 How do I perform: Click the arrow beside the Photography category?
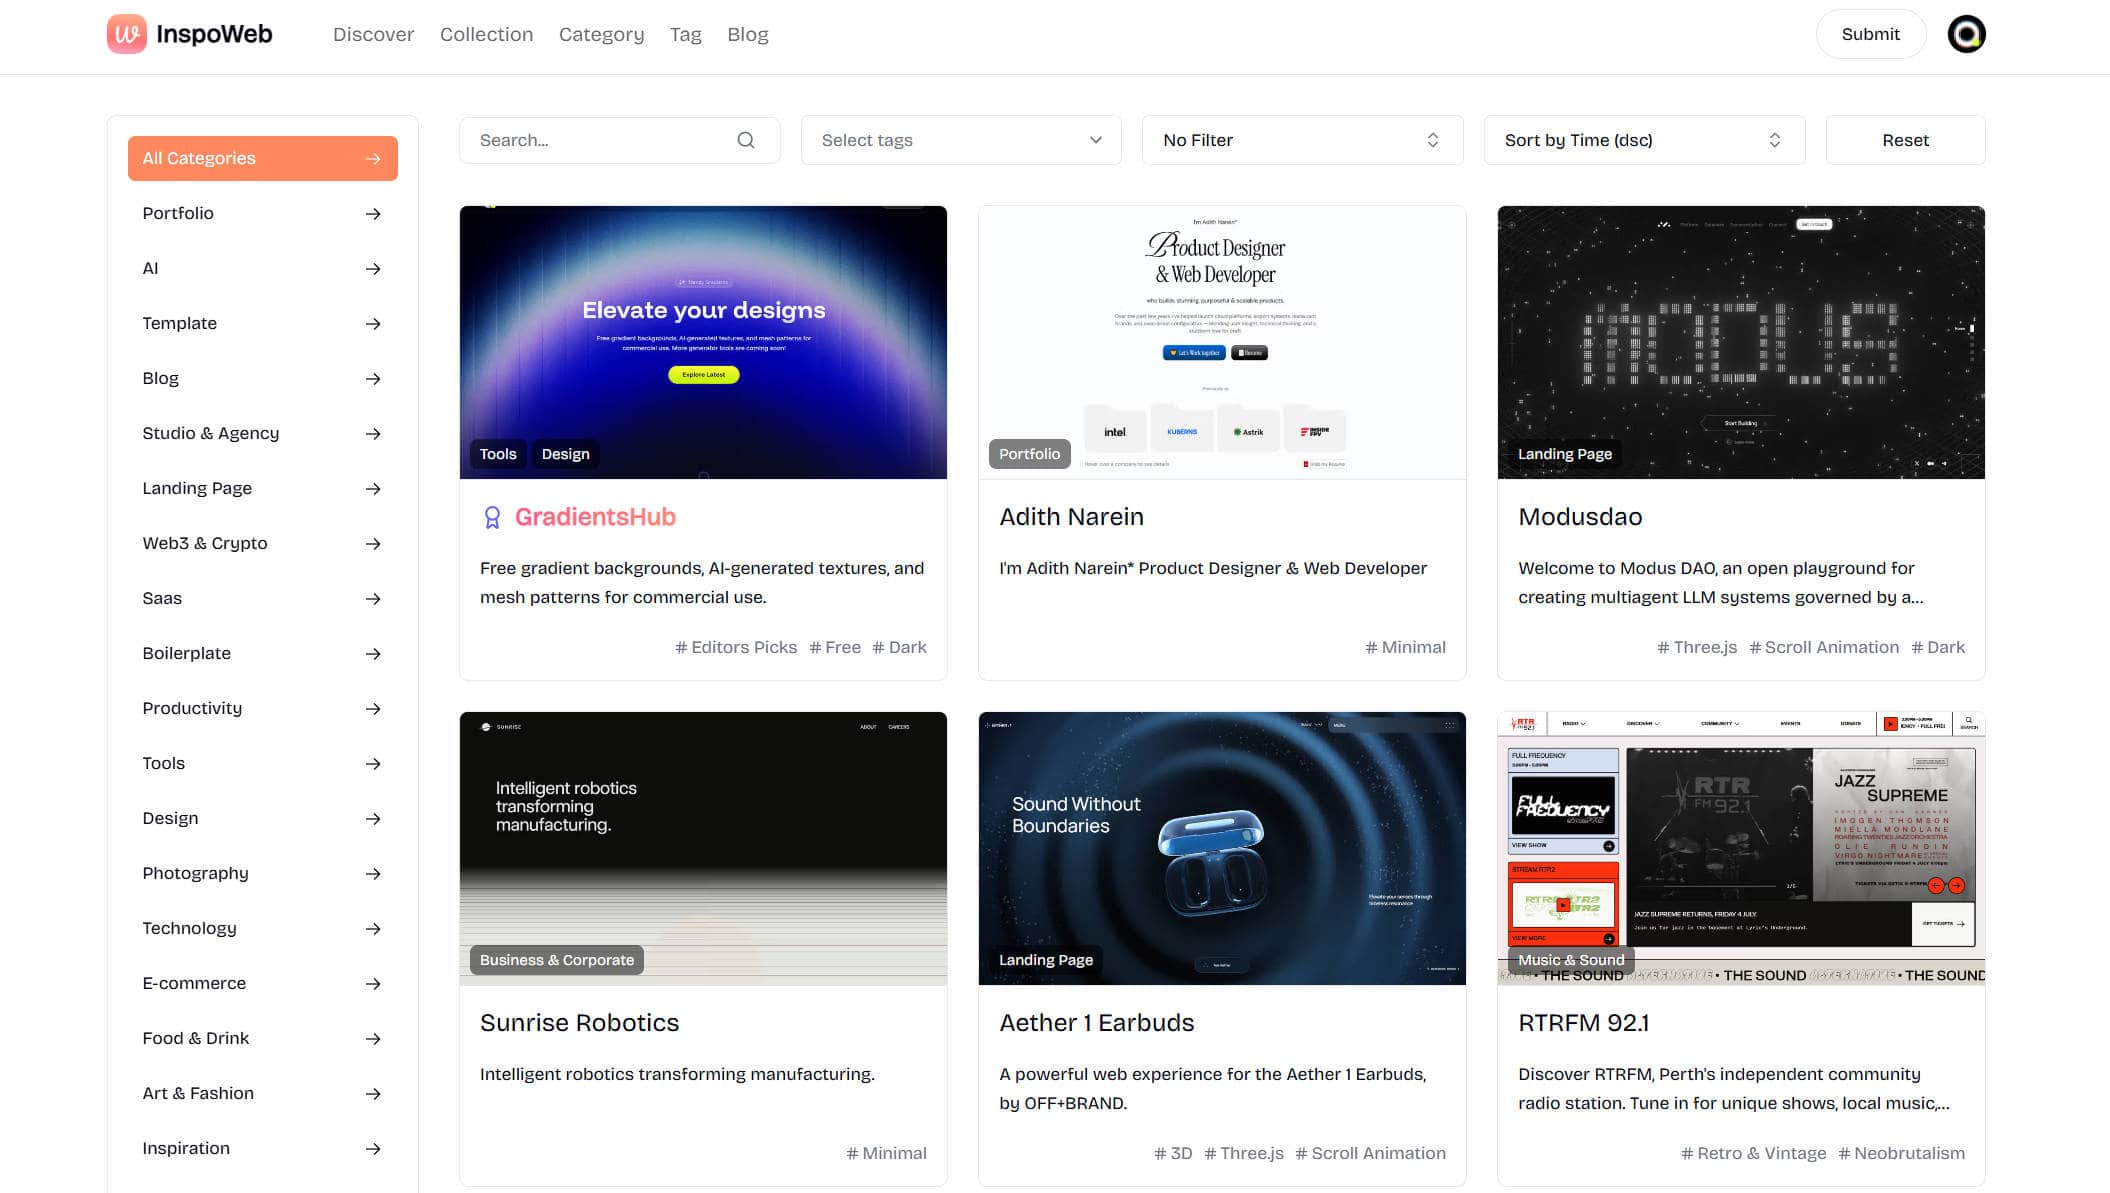pyautogui.click(x=373, y=873)
